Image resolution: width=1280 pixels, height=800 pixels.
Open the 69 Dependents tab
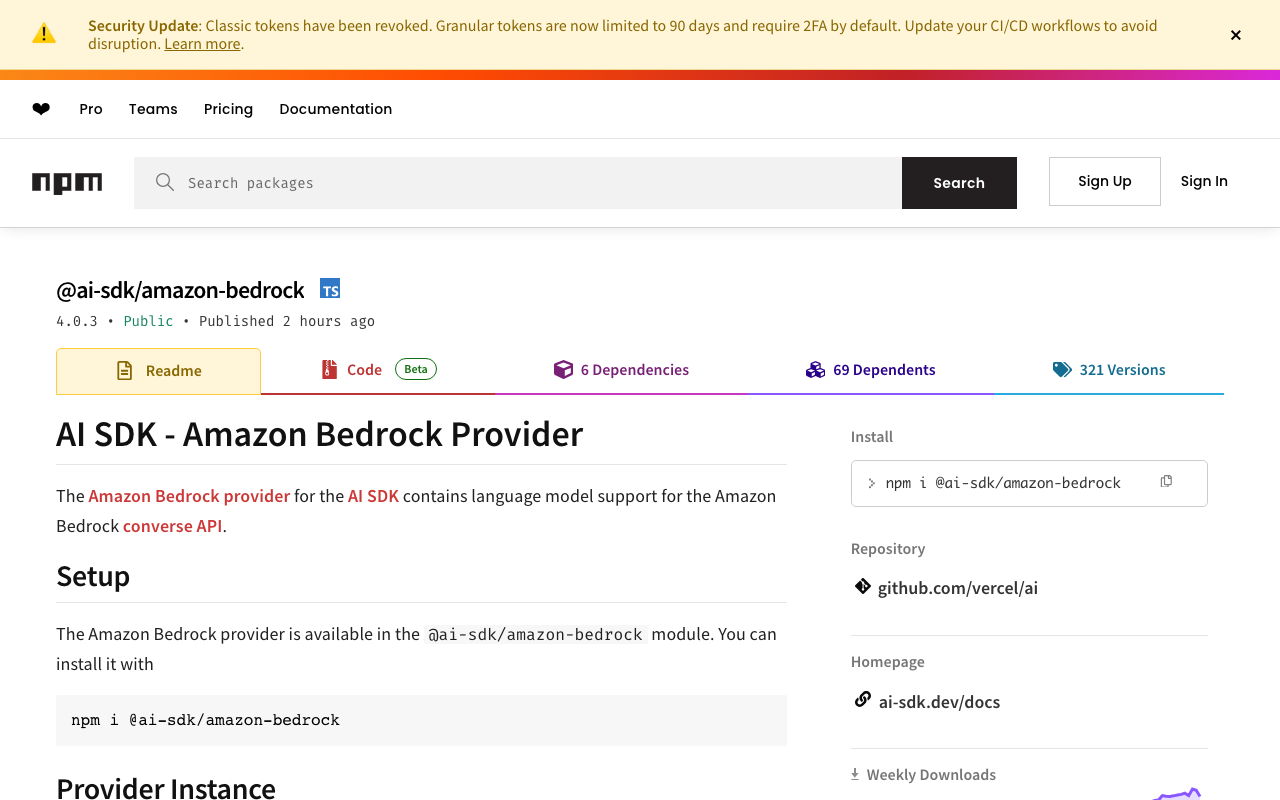coord(871,370)
